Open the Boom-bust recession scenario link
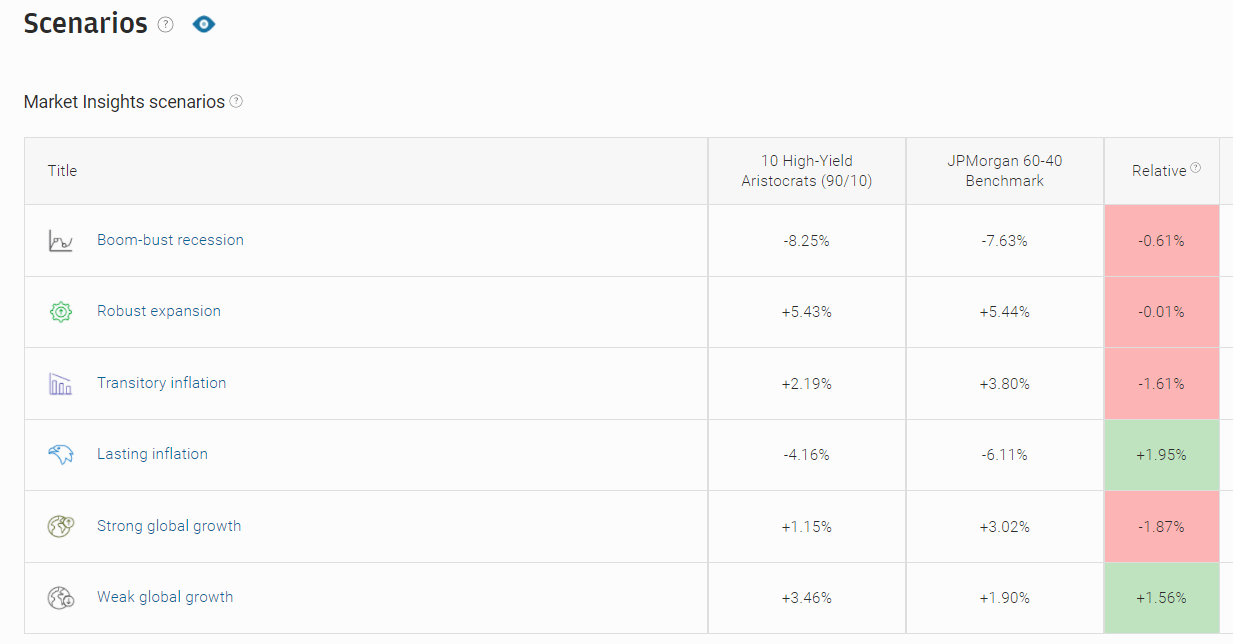This screenshot has width=1233, height=644. tap(170, 240)
